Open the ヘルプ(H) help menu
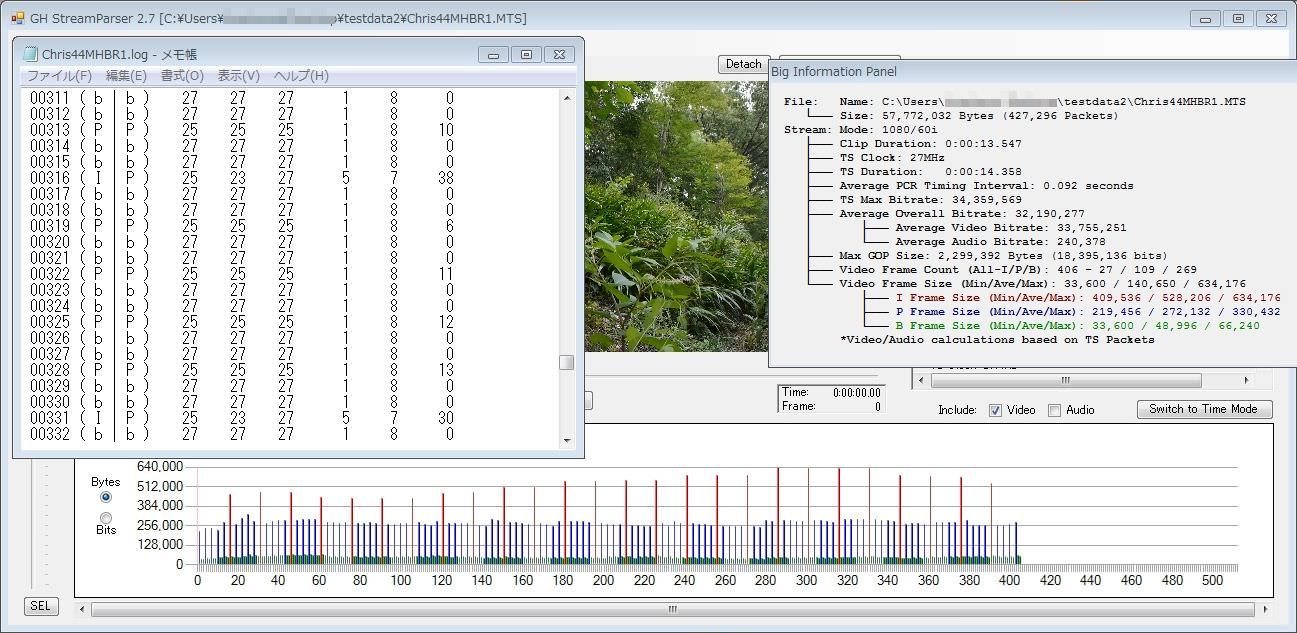Screen dimensions: 1297x633 tap(301, 76)
